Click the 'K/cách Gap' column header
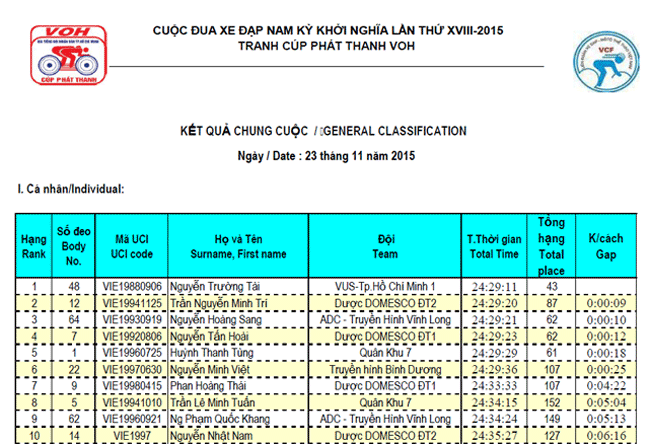650x444 pixels. click(x=606, y=246)
